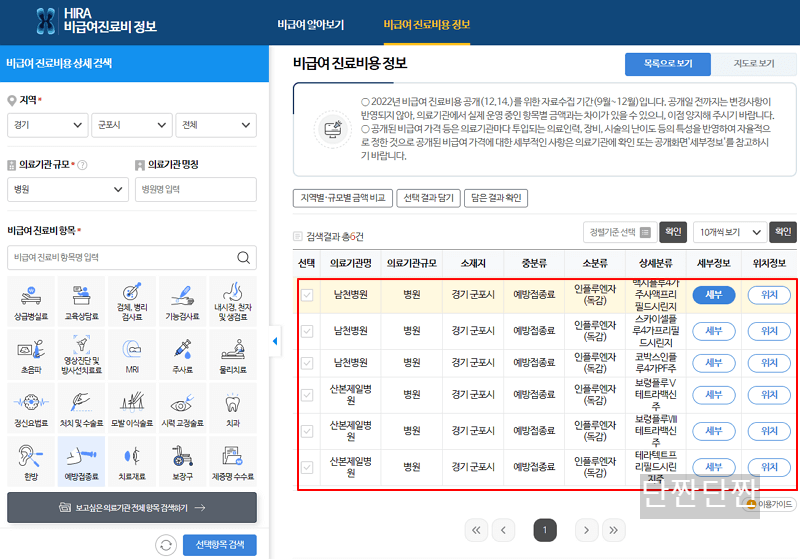Open the 비급여 알아보기 menu
This screenshot has width=800, height=559.
pyautogui.click(x=311, y=24)
